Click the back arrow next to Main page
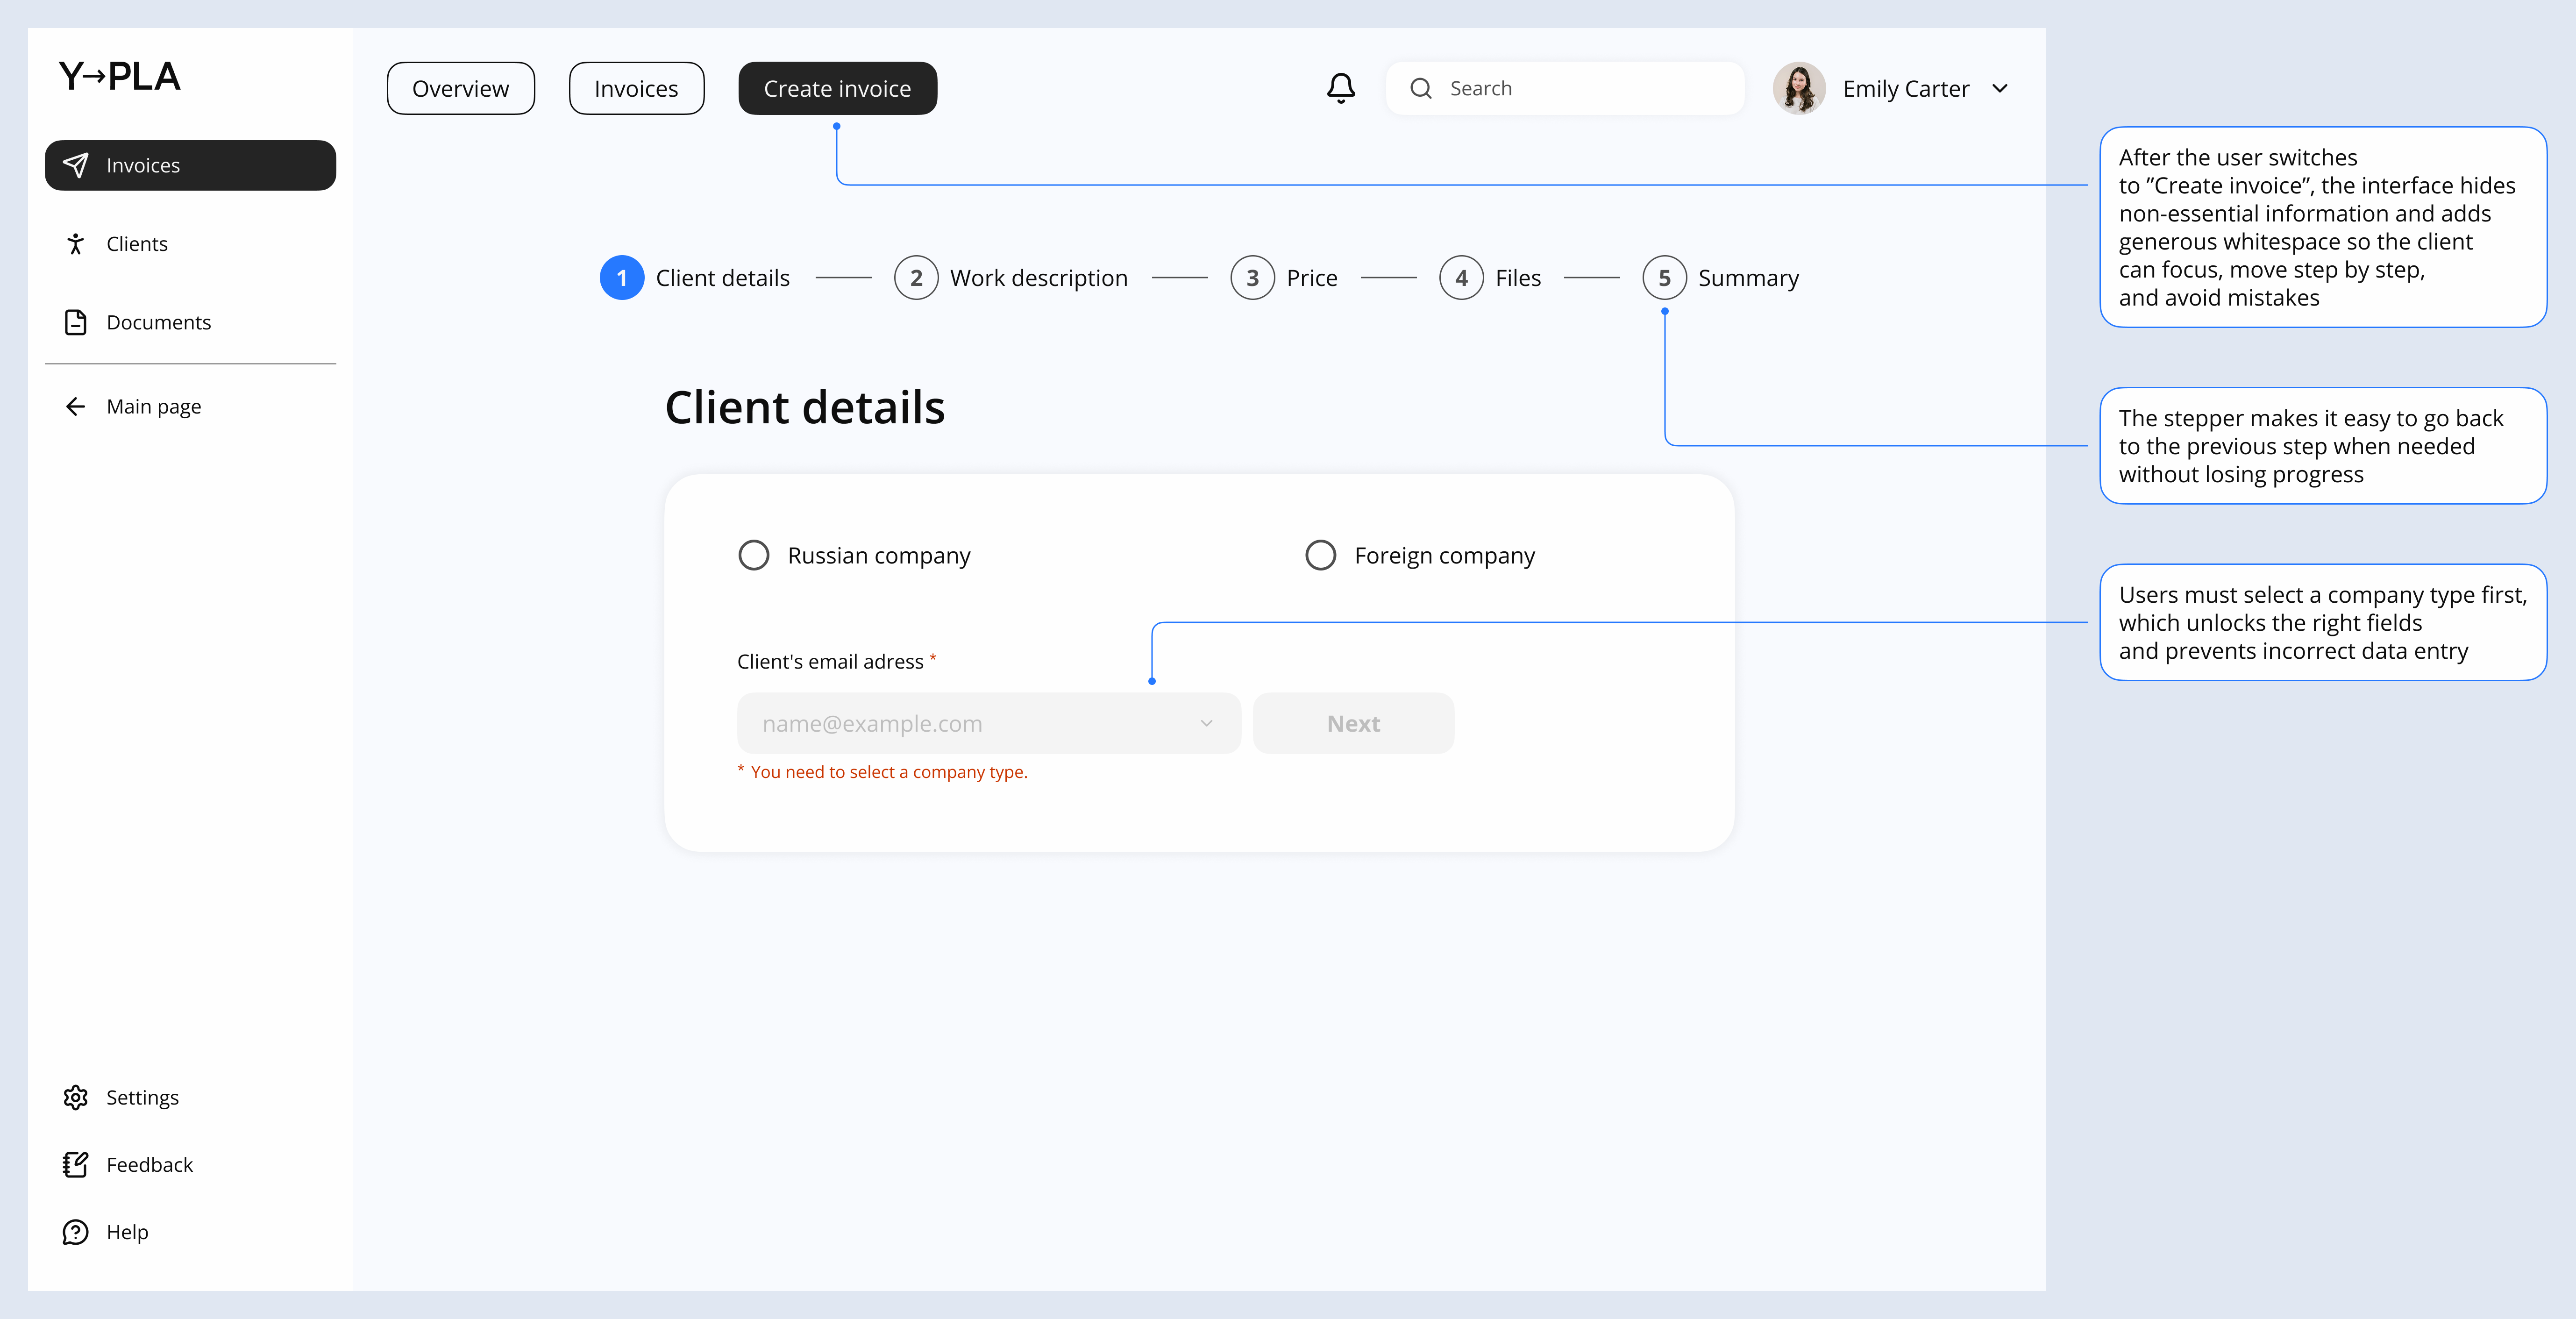The image size is (2576, 1319). click(x=76, y=406)
